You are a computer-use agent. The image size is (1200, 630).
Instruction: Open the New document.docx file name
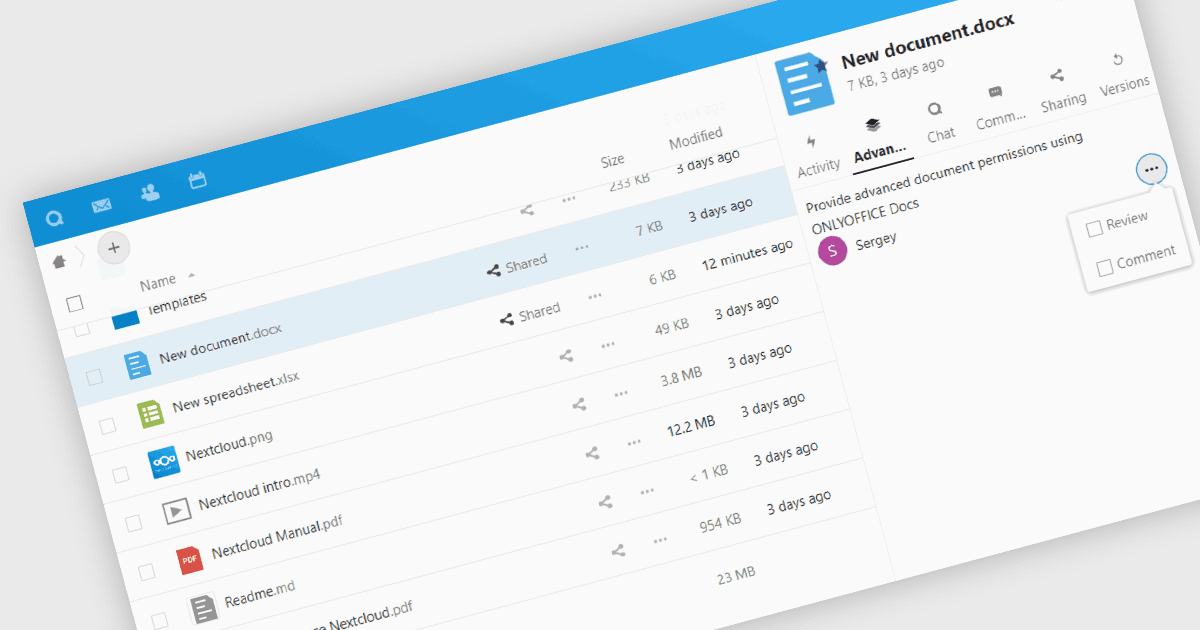point(219,343)
